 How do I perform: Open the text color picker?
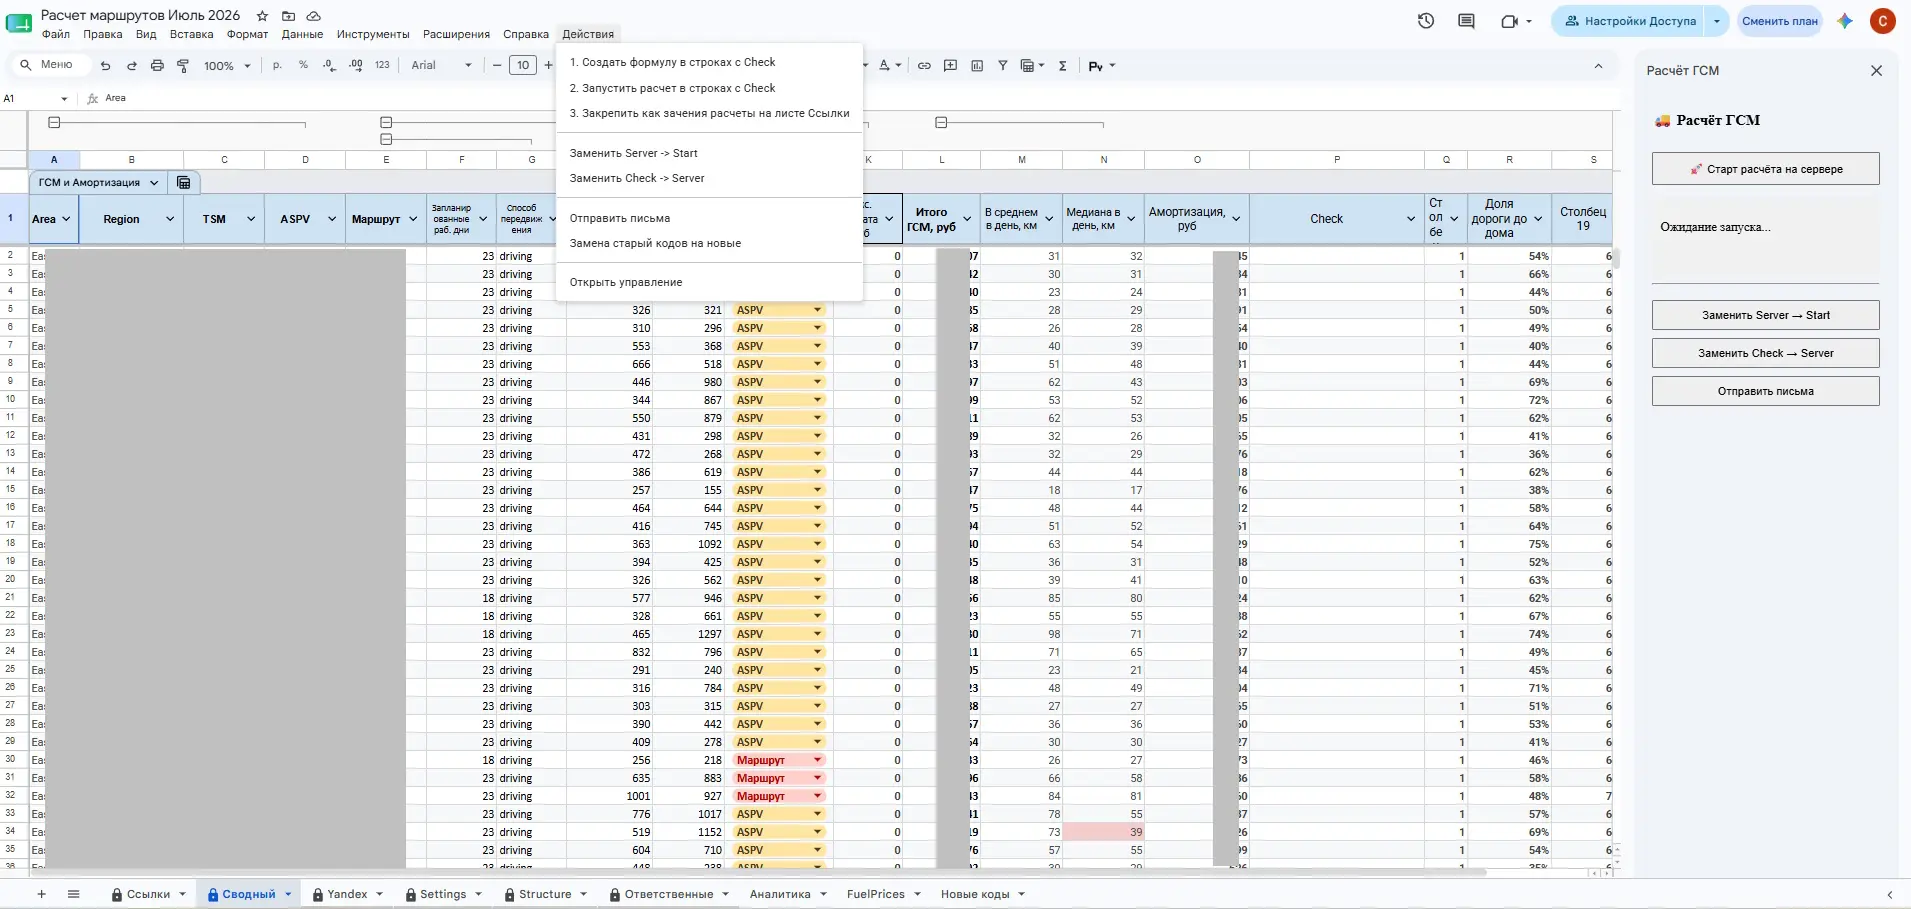click(889, 66)
